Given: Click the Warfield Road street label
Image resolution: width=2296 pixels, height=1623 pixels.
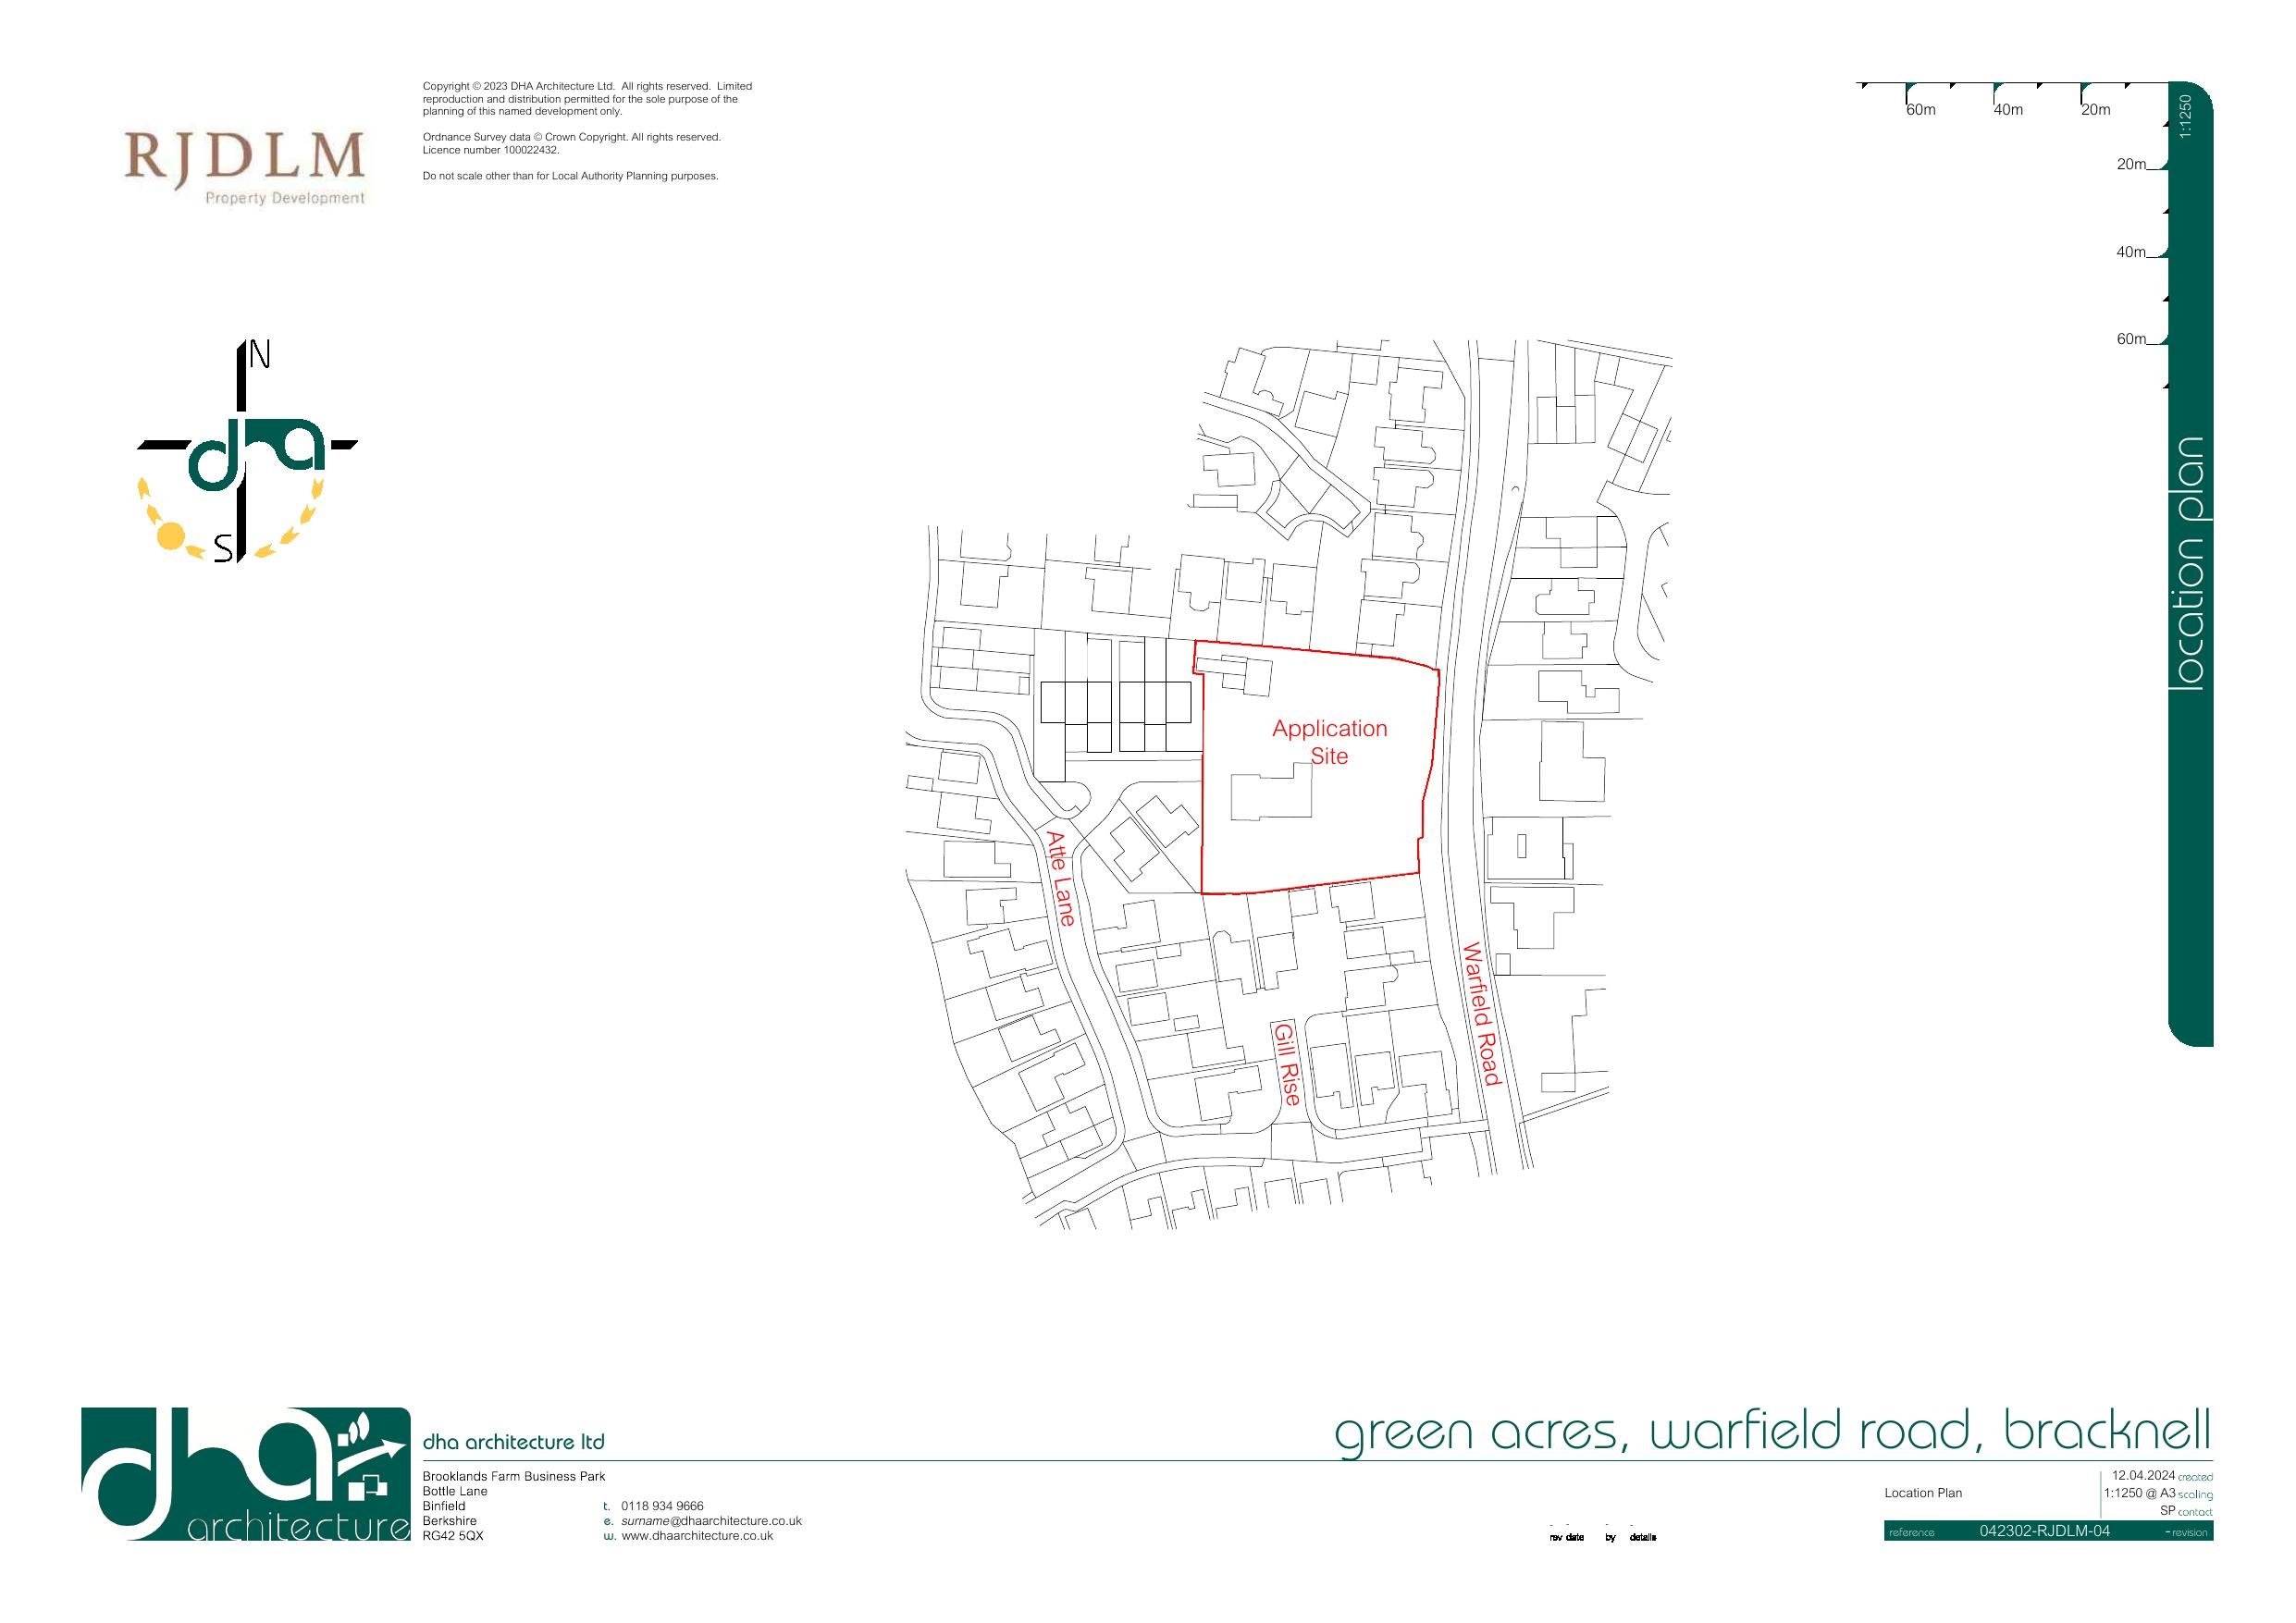Looking at the screenshot, I should (x=1481, y=1014).
